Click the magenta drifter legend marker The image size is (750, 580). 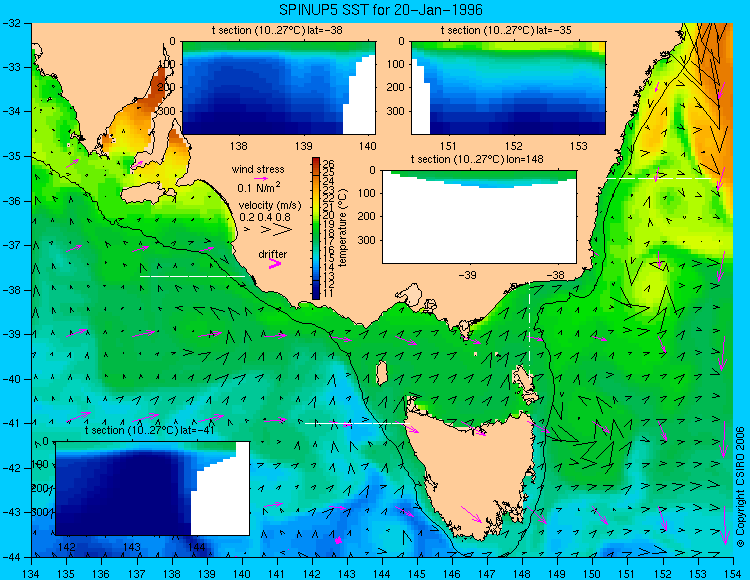[275, 263]
